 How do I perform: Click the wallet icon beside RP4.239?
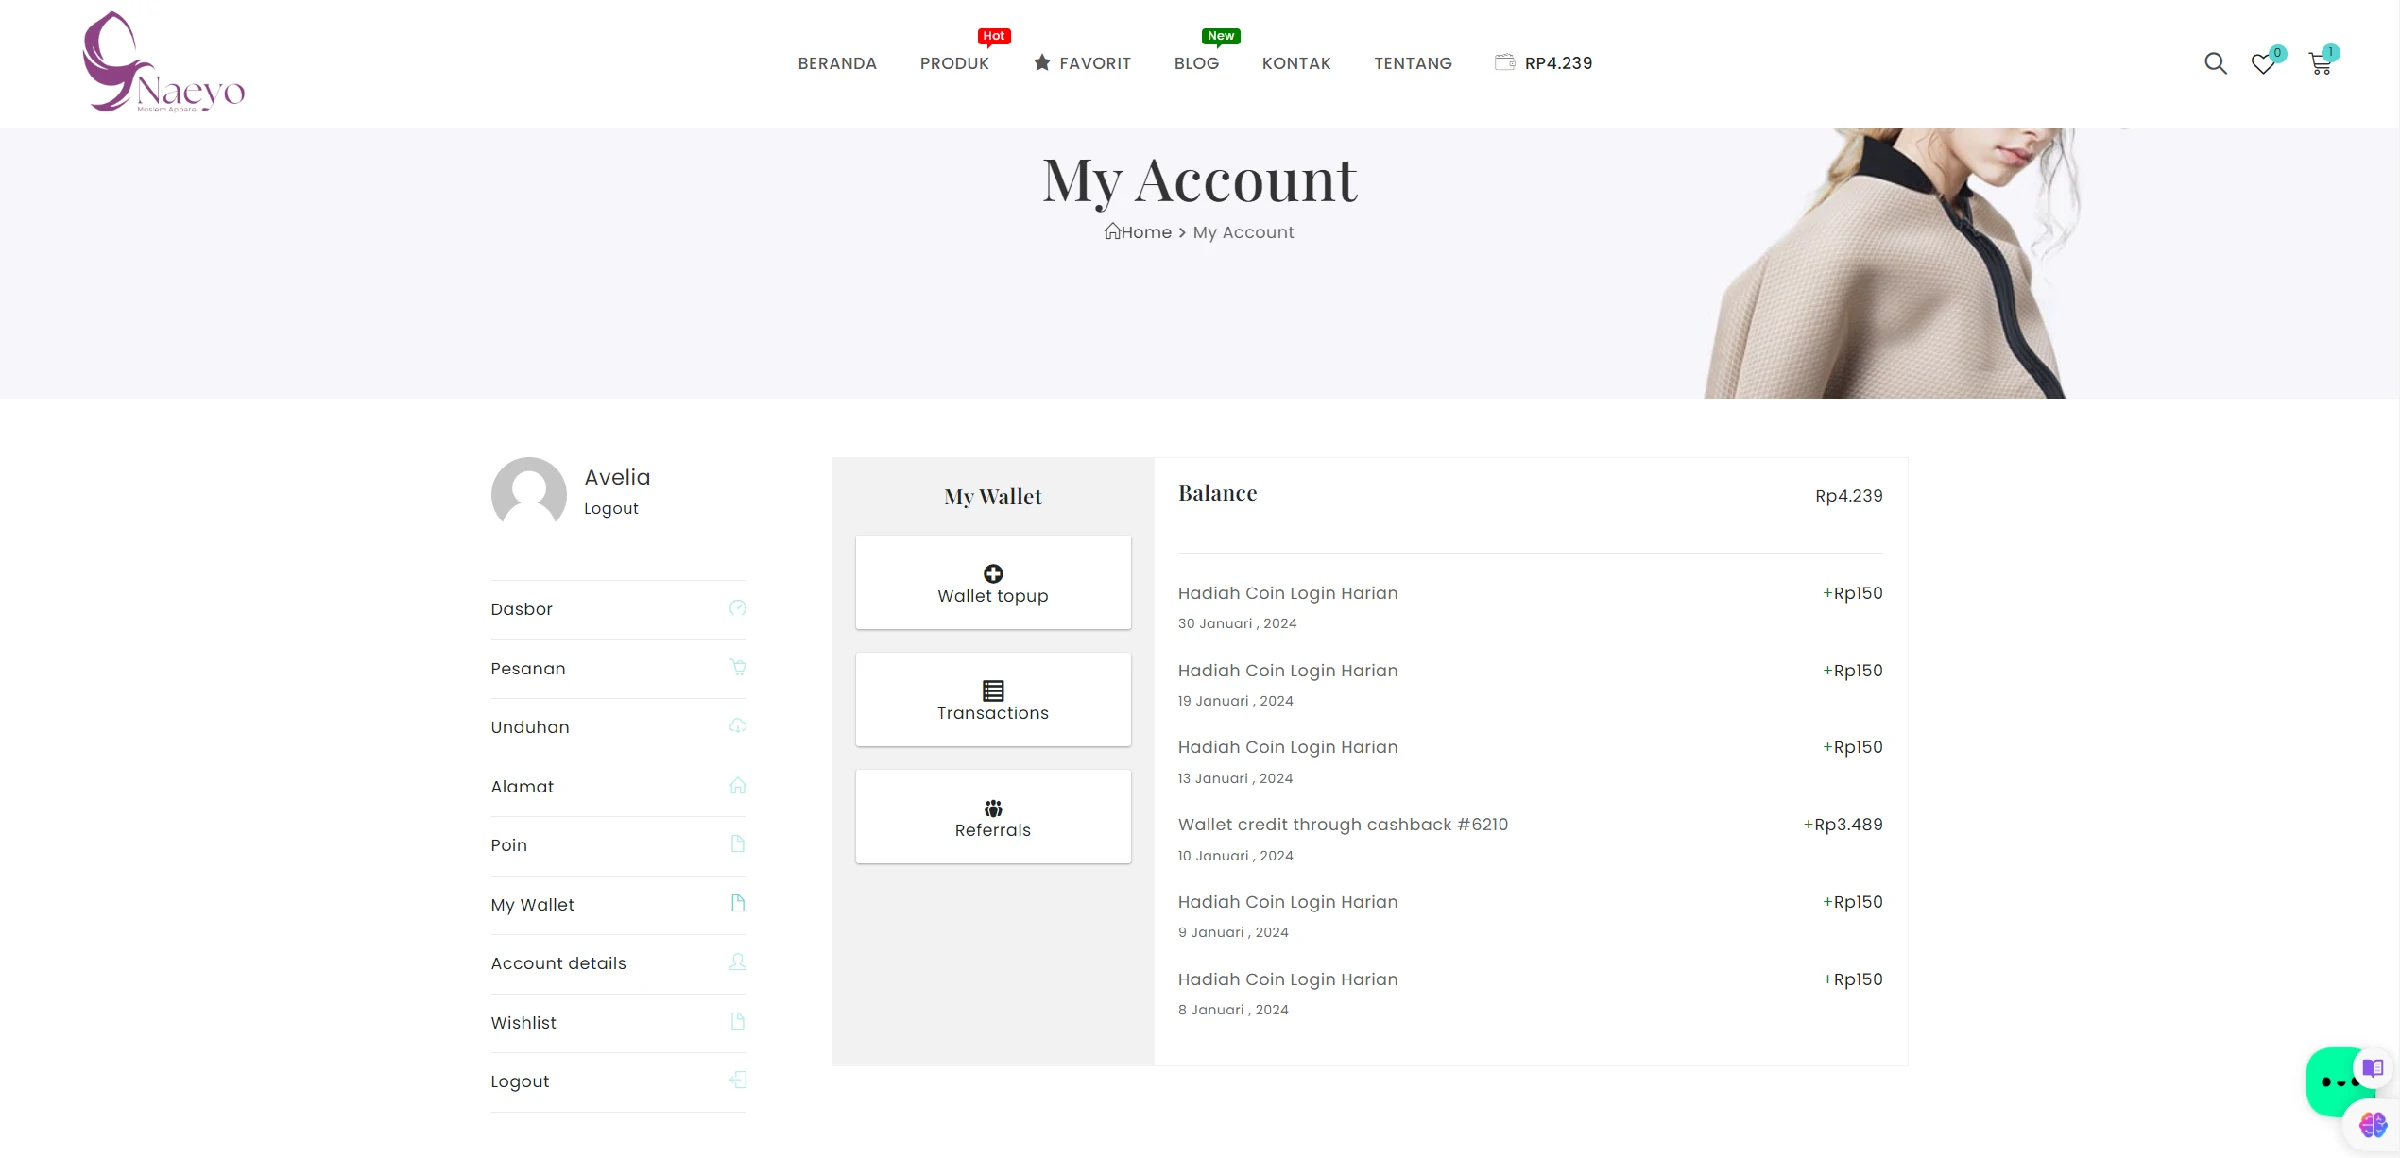point(1505,62)
